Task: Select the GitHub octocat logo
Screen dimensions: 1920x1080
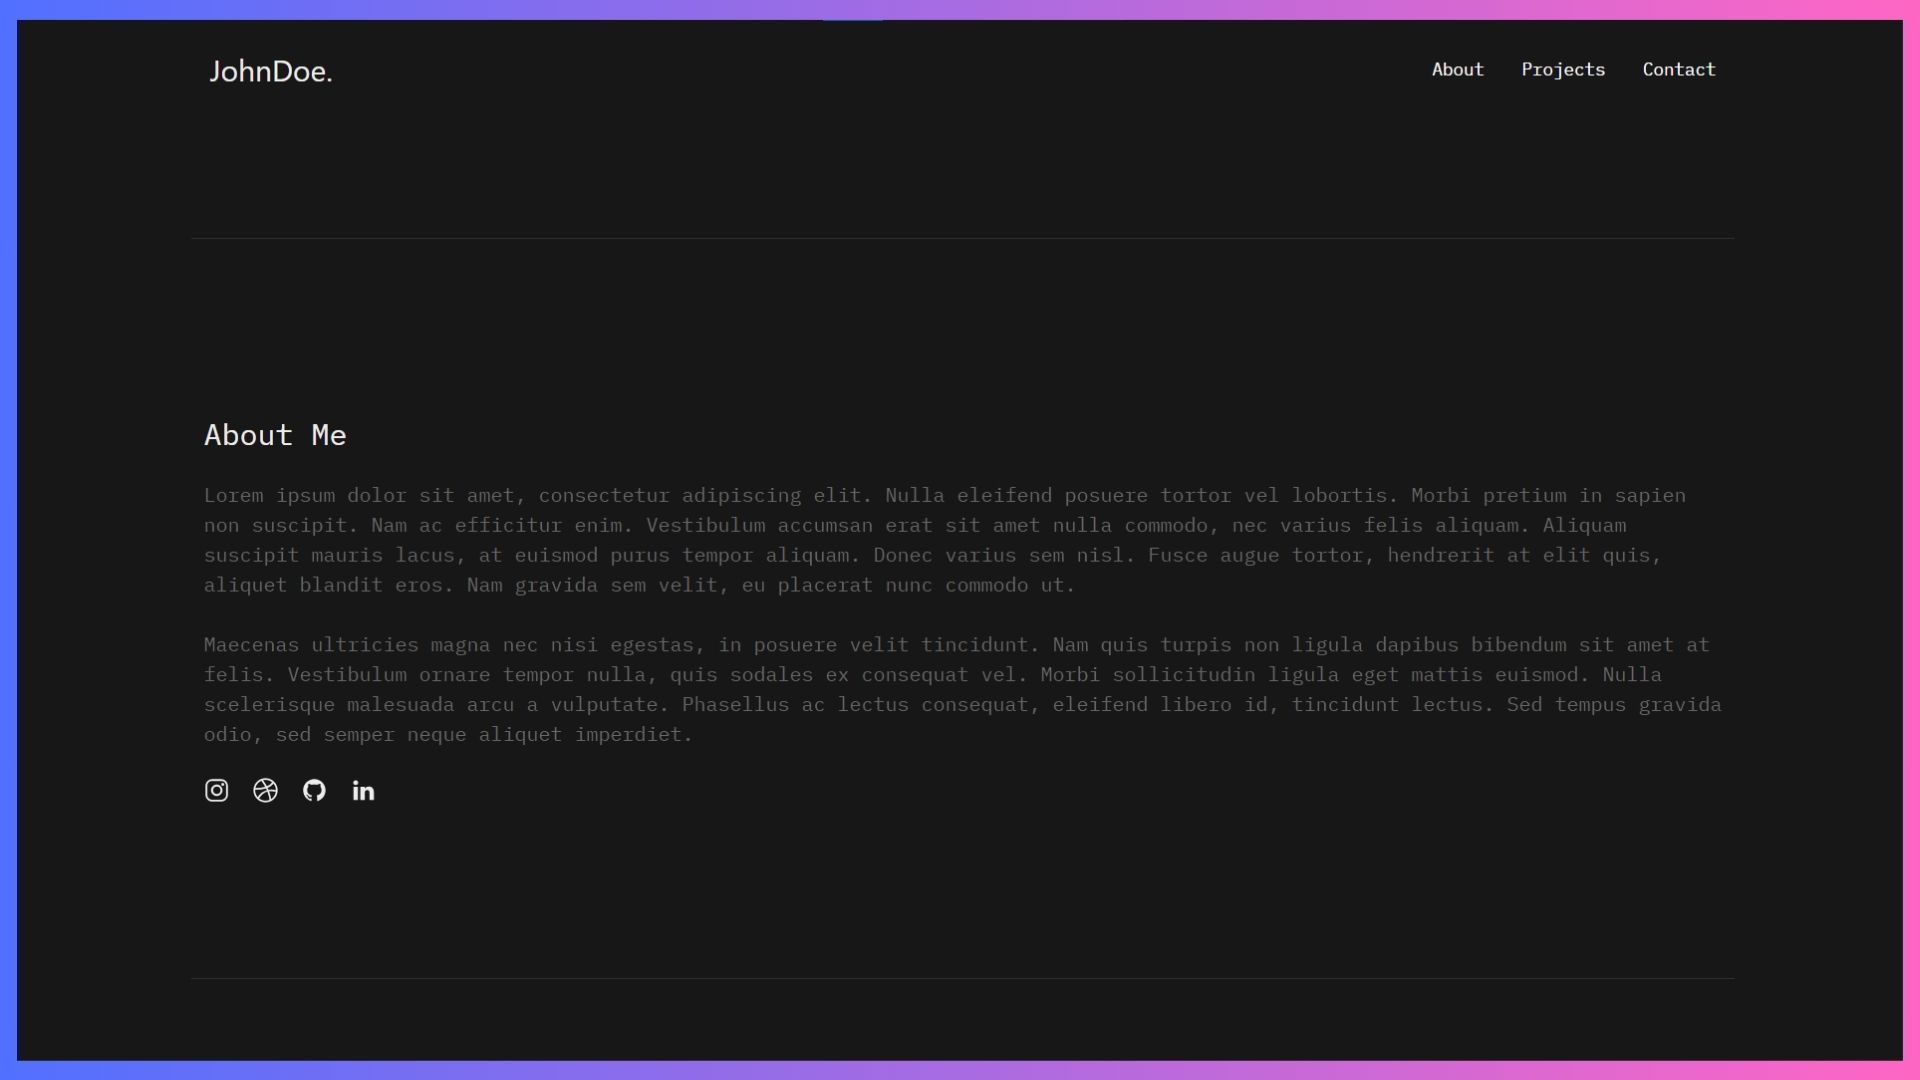Action: (x=314, y=790)
